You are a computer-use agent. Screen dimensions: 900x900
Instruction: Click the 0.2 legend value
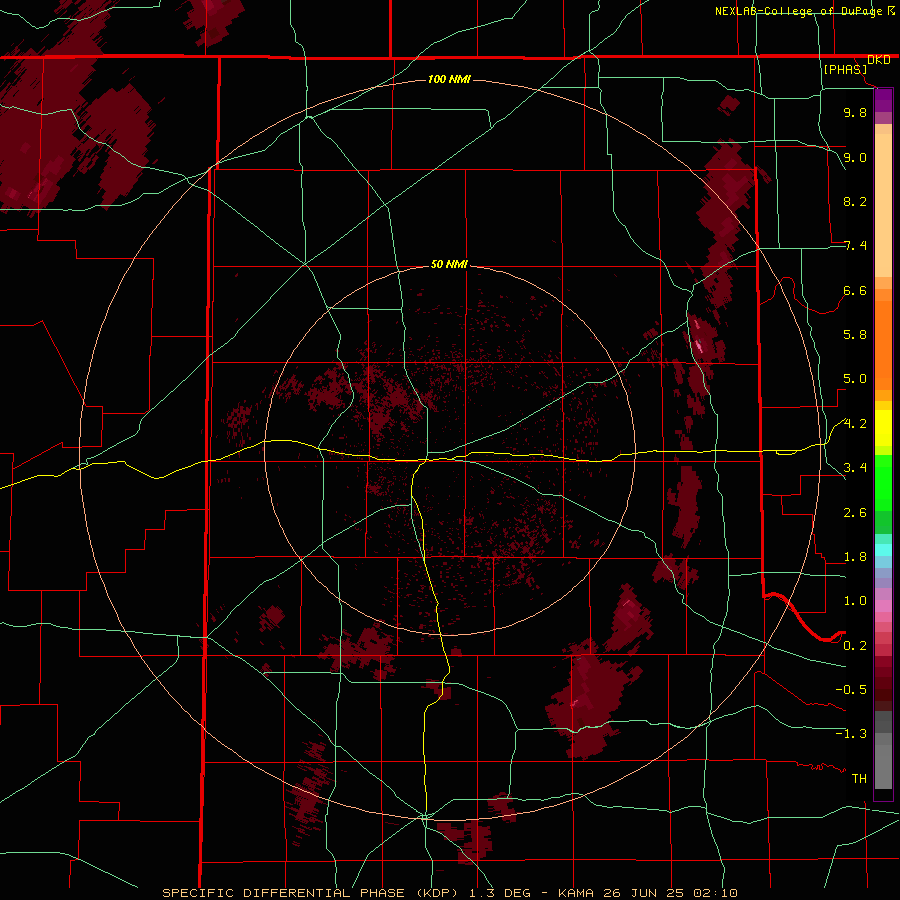pos(855,645)
